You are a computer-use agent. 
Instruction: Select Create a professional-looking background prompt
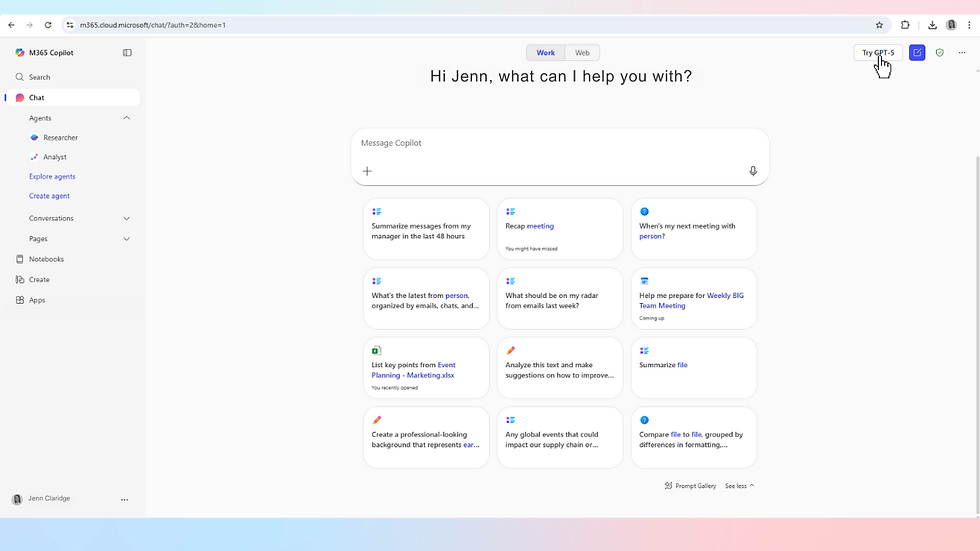[426, 437]
